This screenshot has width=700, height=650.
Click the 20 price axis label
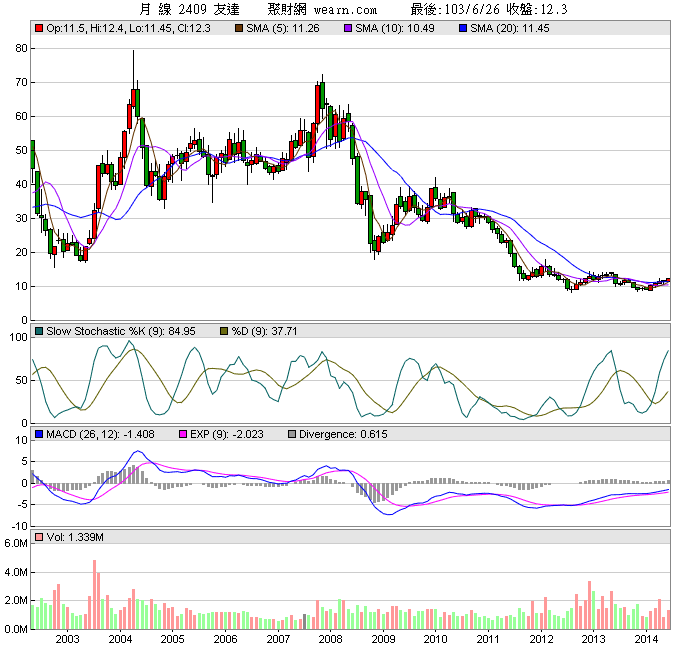point(21,252)
